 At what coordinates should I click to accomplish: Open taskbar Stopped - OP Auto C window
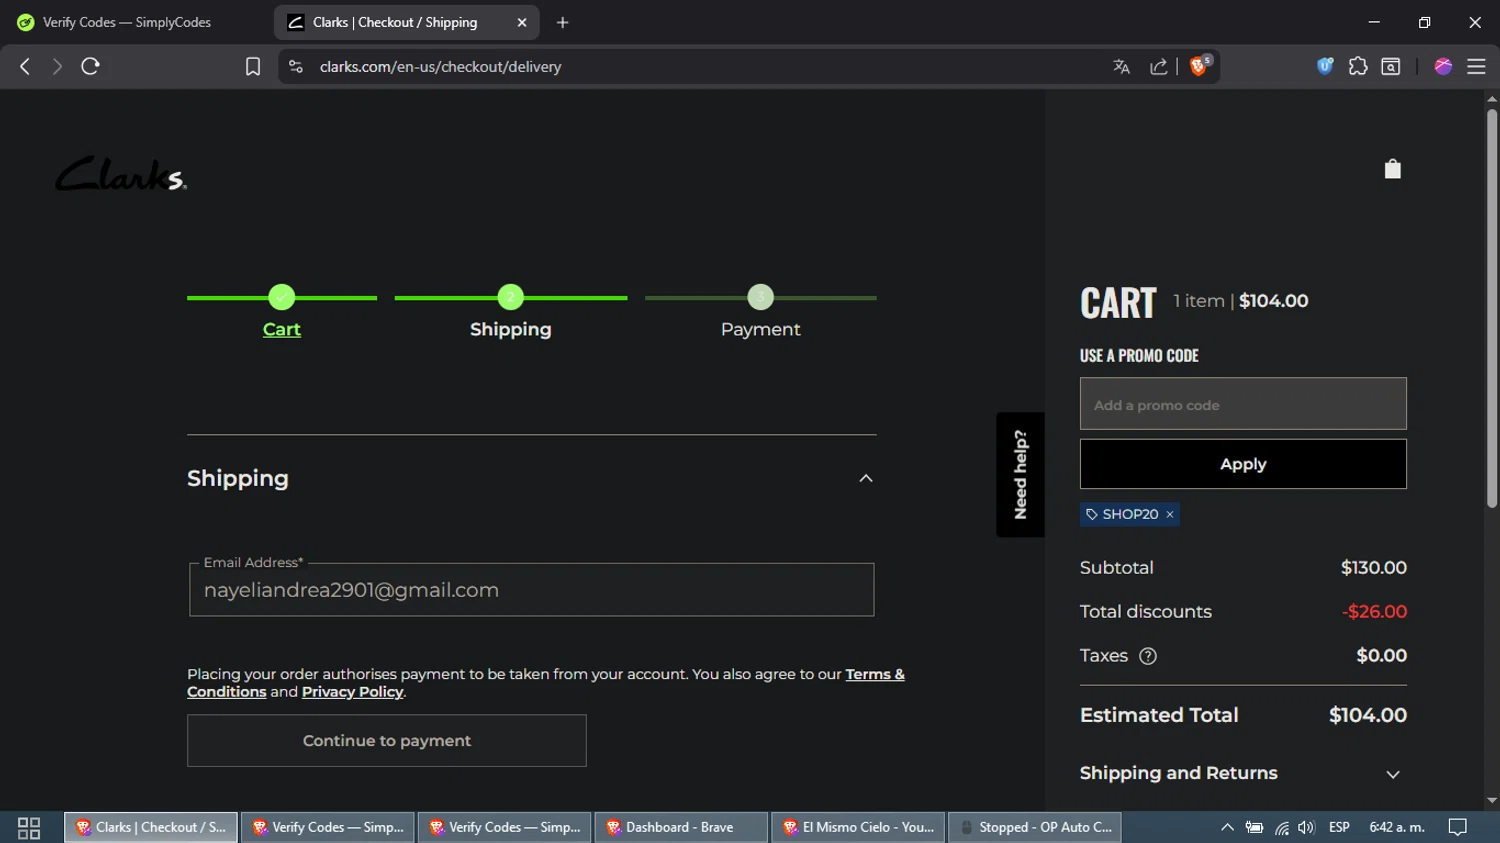[x=1034, y=827]
